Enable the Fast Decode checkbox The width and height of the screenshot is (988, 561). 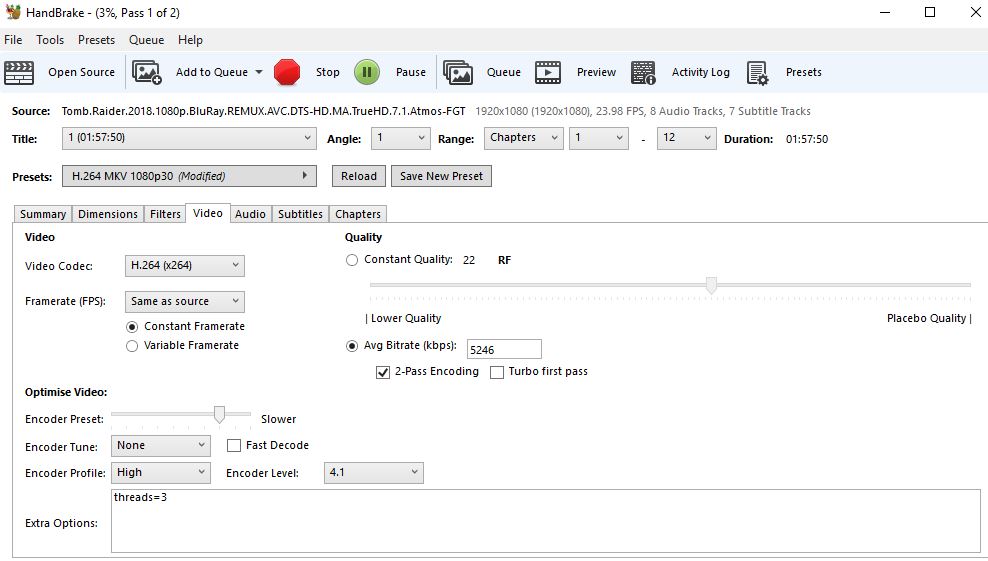(x=234, y=446)
